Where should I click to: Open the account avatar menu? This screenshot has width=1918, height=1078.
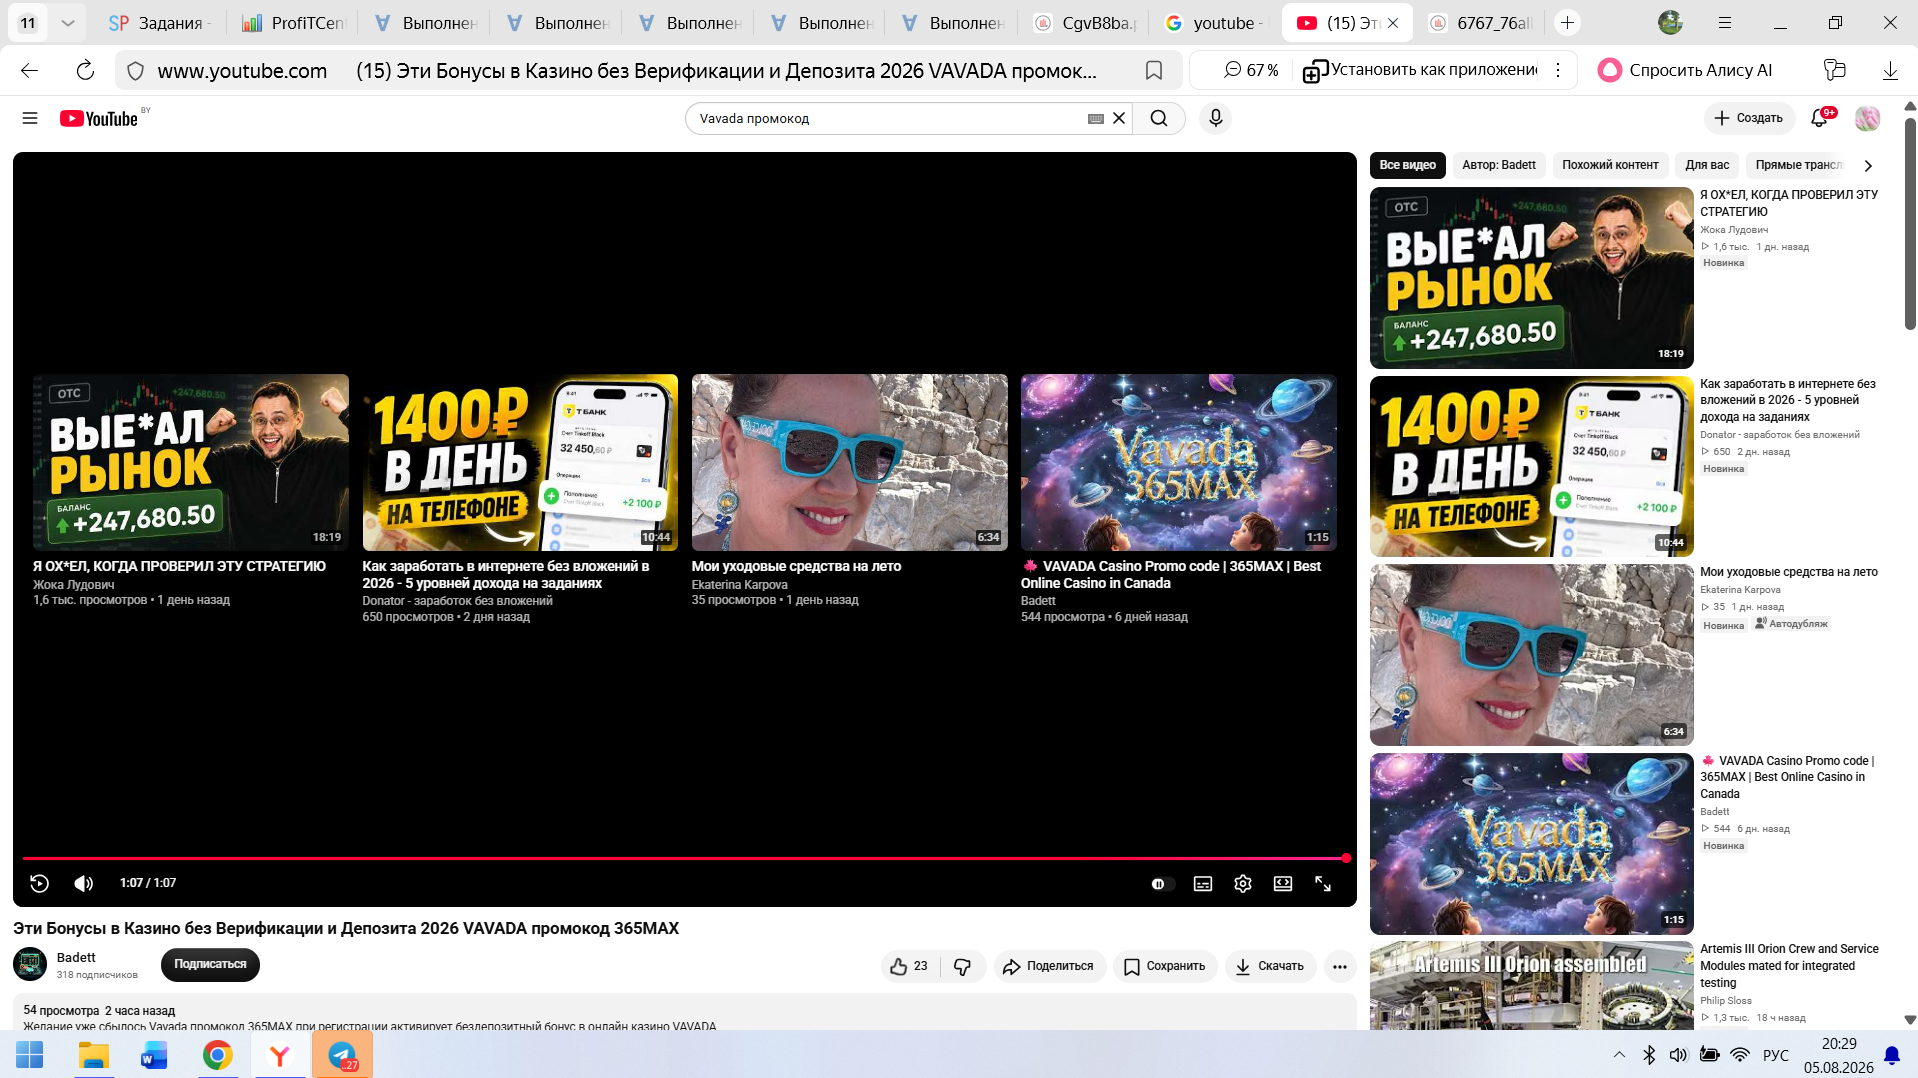[x=1867, y=118]
